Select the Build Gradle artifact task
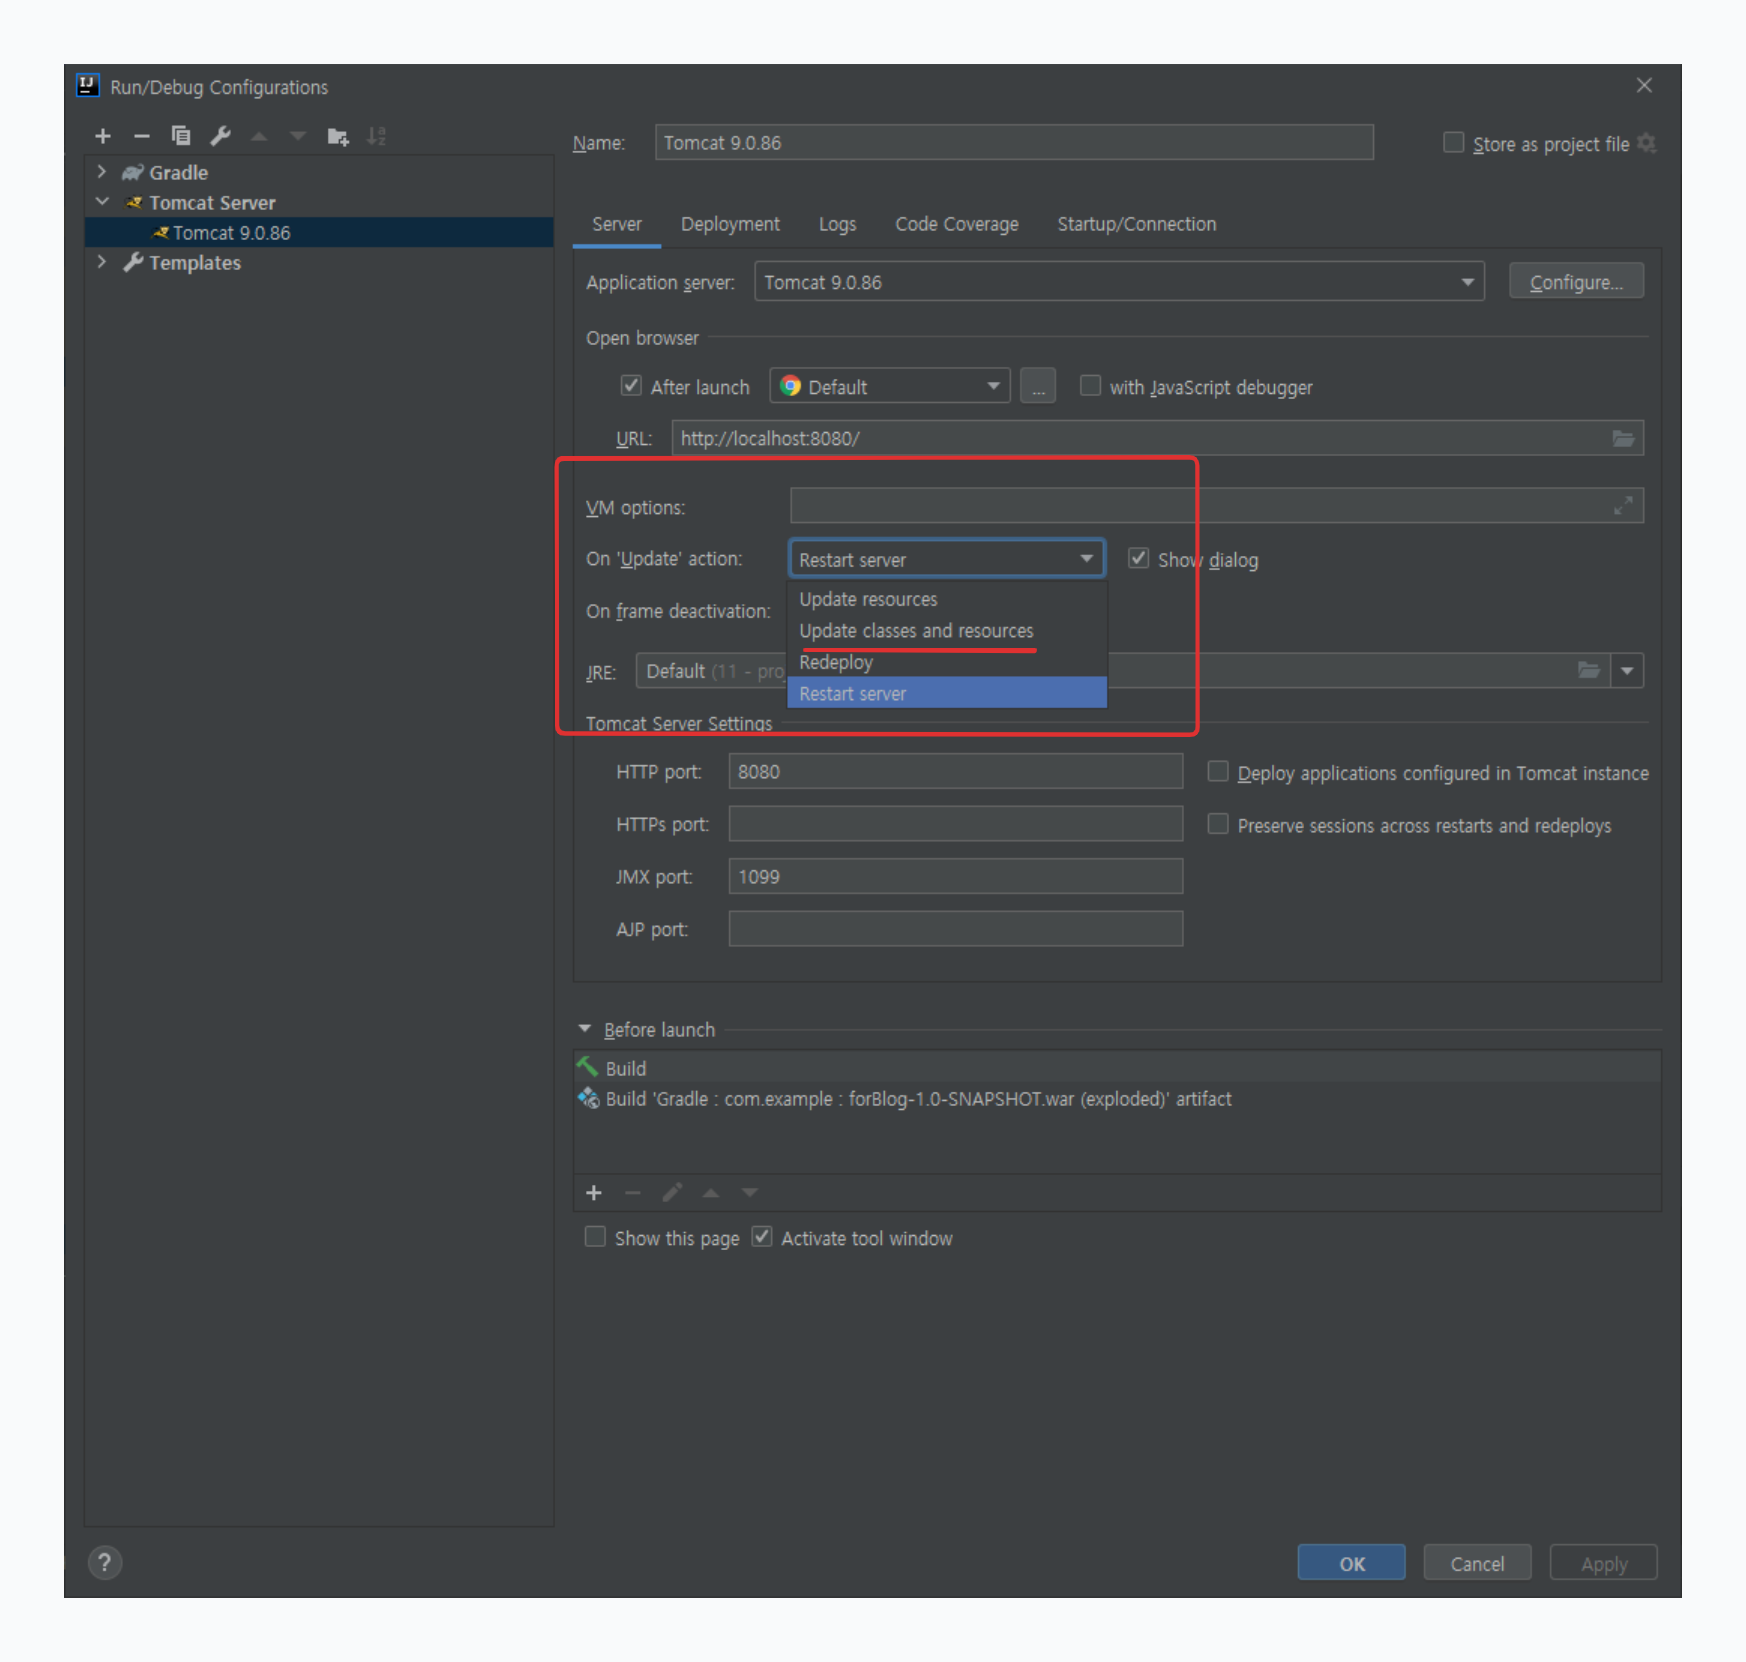 coord(1117,1098)
